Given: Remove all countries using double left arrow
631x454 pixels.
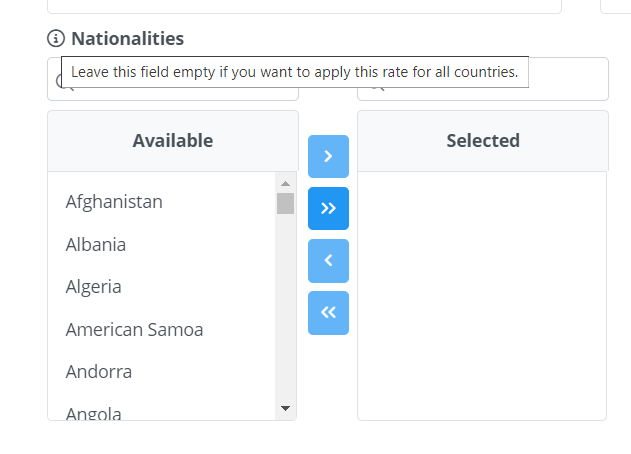Looking at the screenshot, I should tap(328, 312).
